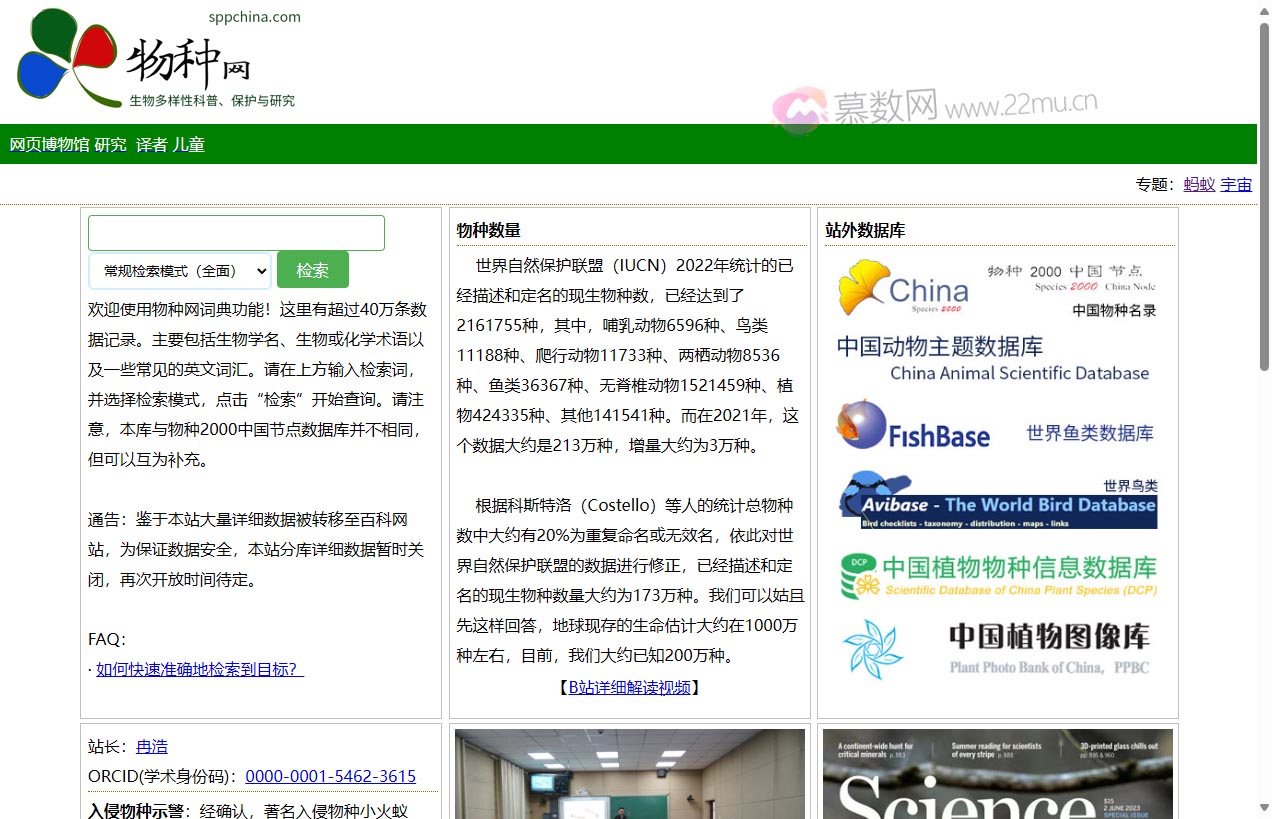Click the lecture classroom photo
Viewport: 1272px width, 819px height.
[629, 774]
